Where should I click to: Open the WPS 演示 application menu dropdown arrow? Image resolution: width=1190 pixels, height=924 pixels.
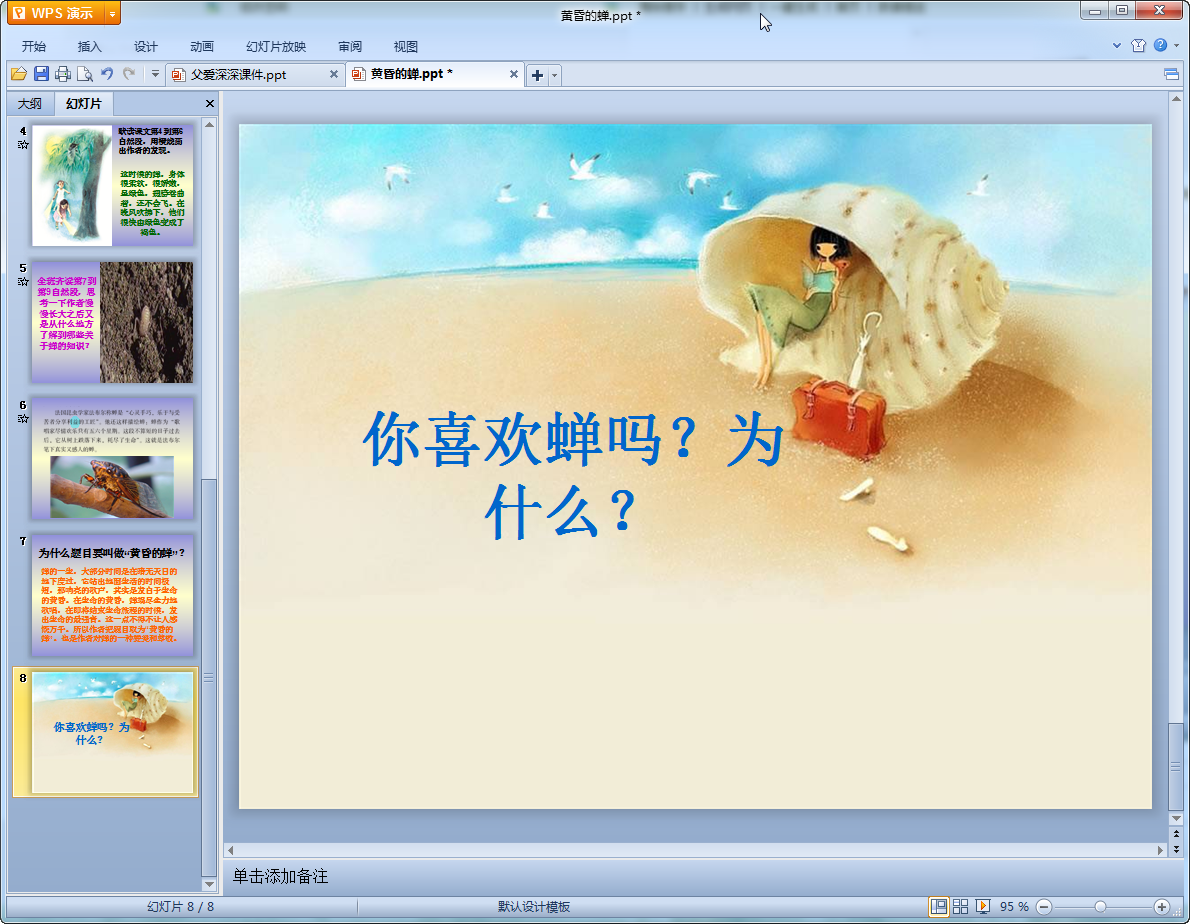pos(112,13)
